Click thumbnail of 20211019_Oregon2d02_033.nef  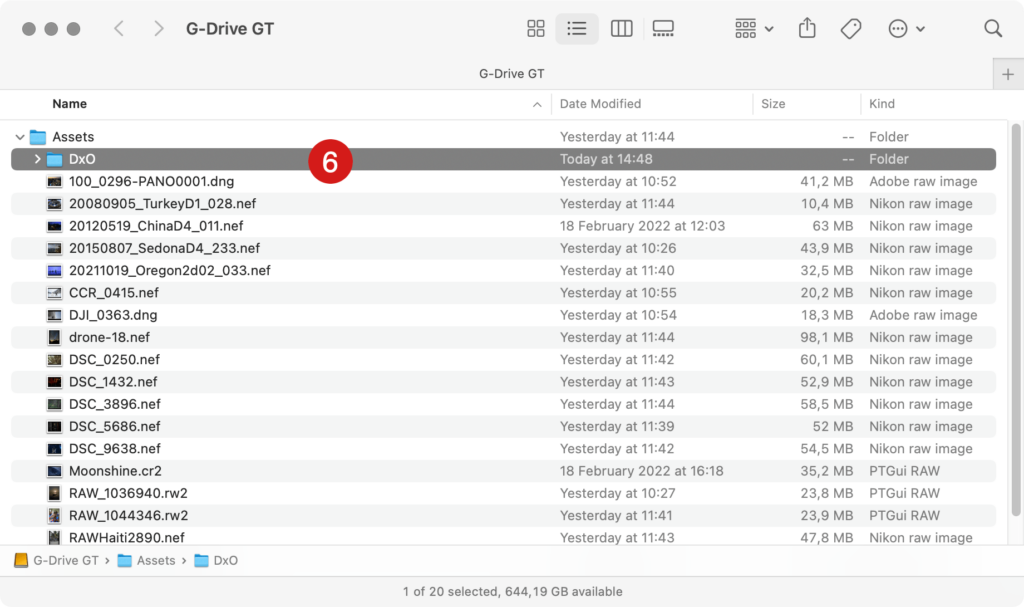54,271
